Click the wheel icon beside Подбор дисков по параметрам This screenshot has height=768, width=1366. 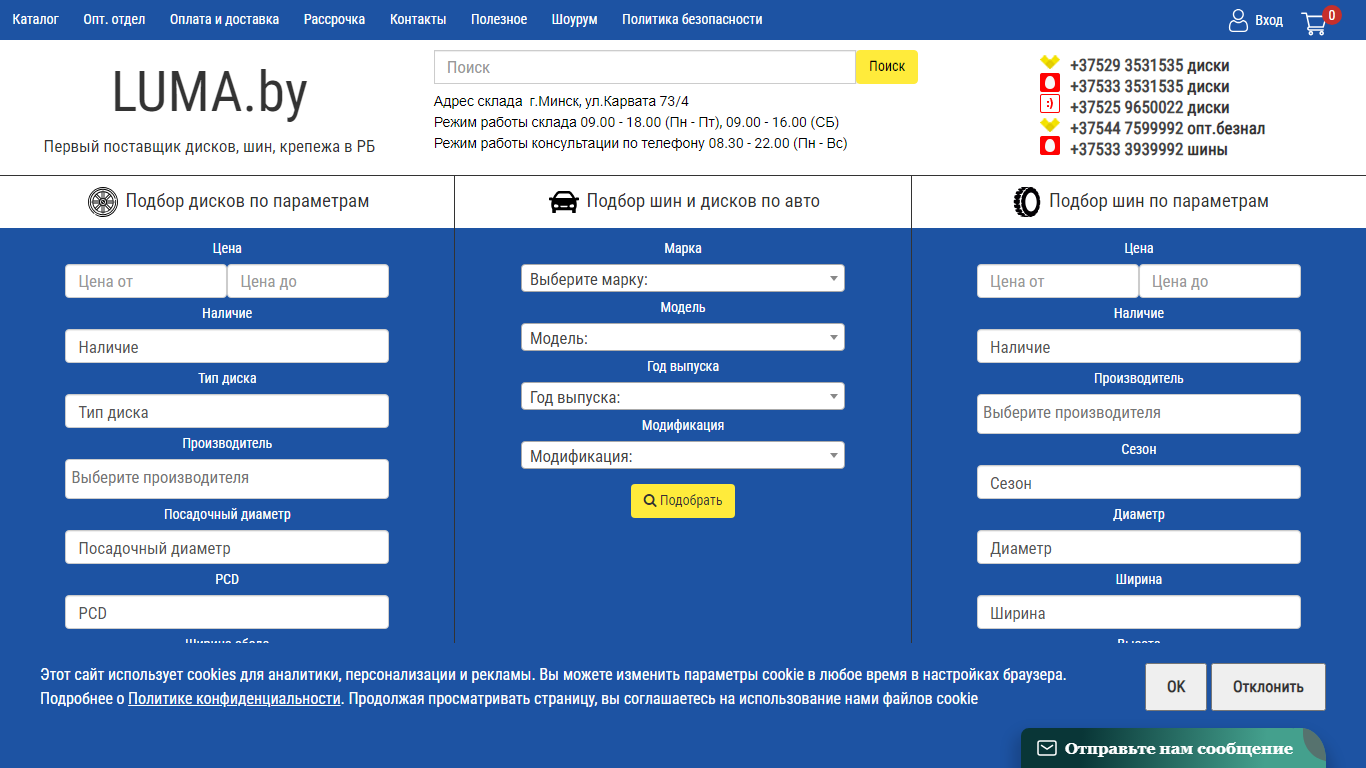(103, 202)
